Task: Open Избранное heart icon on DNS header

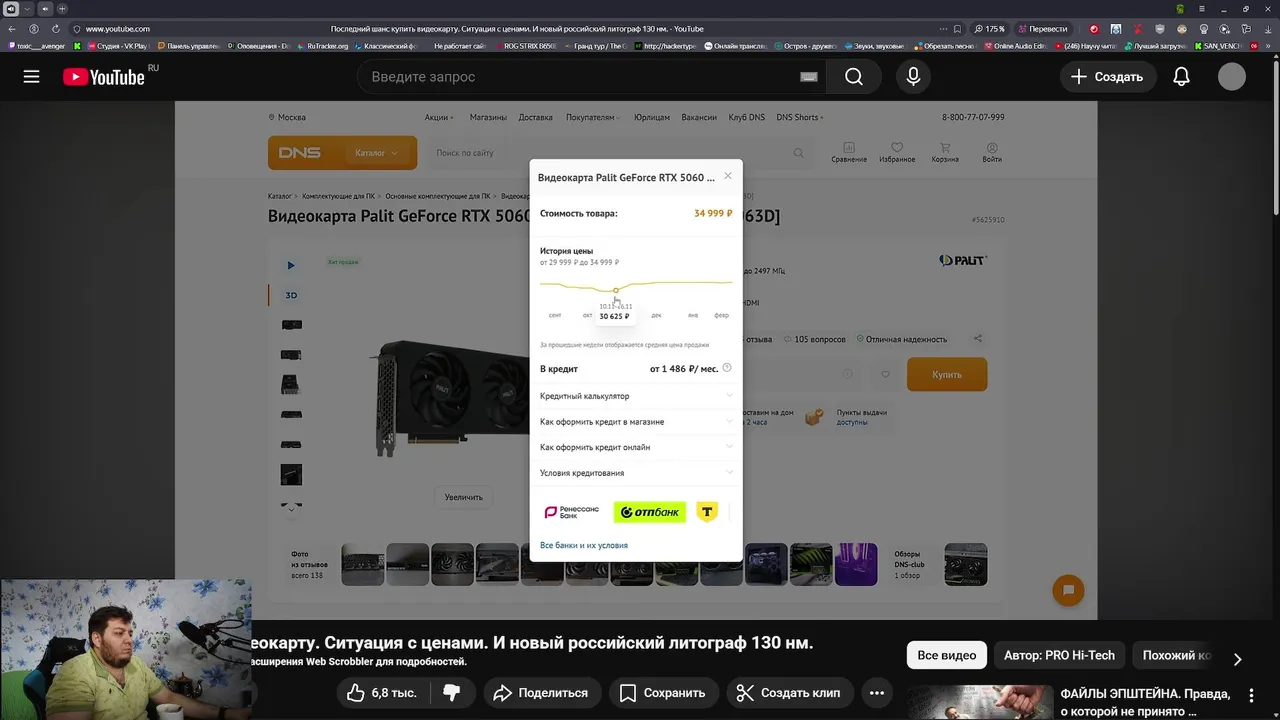Action: (897, 153)
